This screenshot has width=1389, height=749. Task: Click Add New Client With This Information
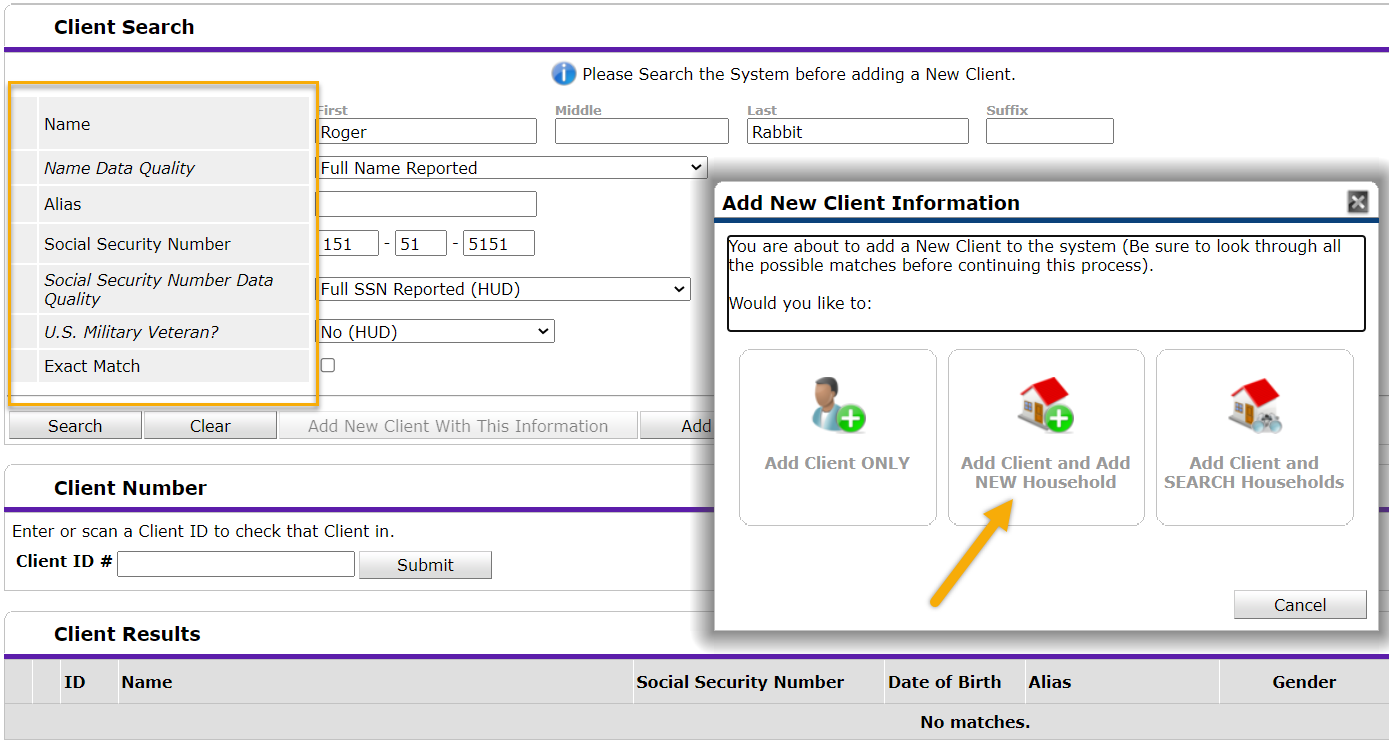(x=458, y=426)
